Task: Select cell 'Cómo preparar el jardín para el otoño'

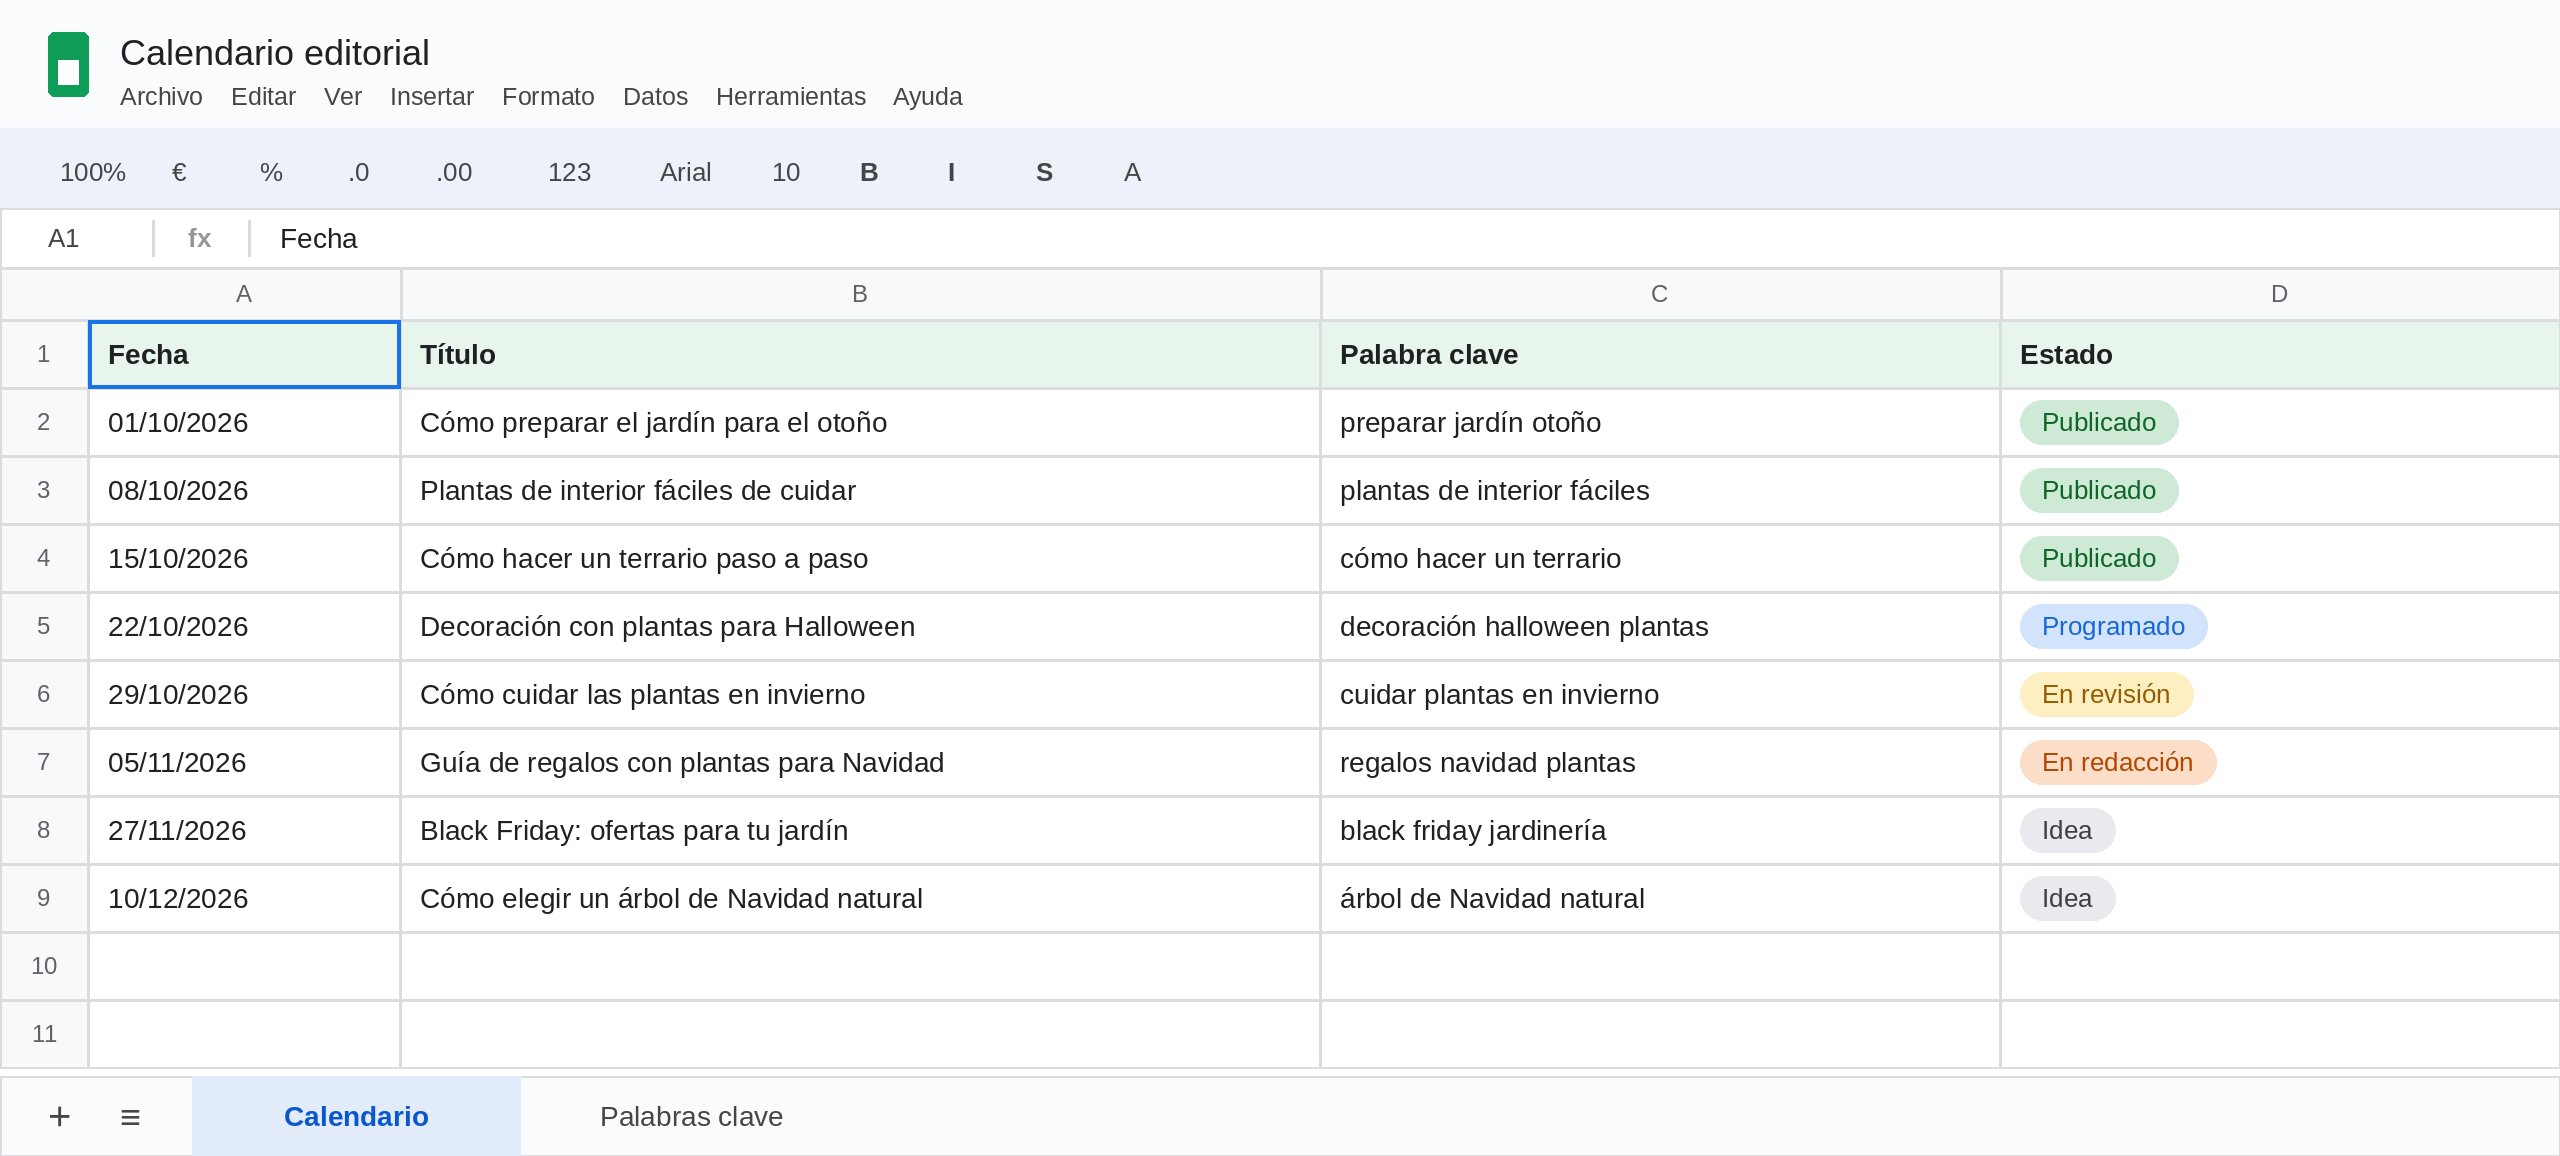Action: pos(860,422)
